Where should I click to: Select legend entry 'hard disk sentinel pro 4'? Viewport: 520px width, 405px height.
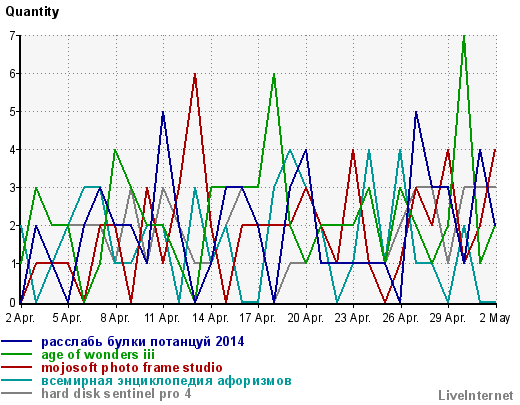[x=116, y=394]
